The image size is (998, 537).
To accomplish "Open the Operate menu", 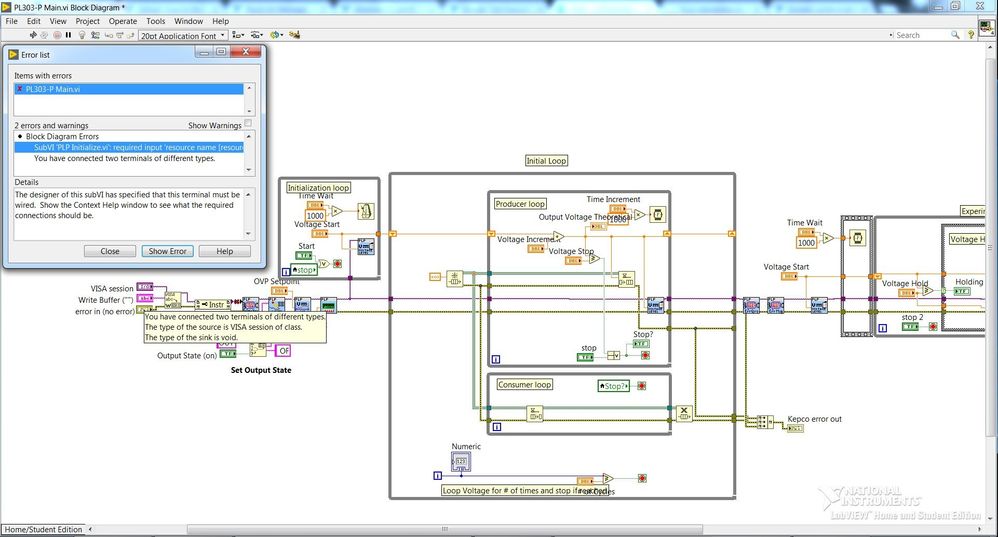I will pyautogui.click(x=123, y=21).
